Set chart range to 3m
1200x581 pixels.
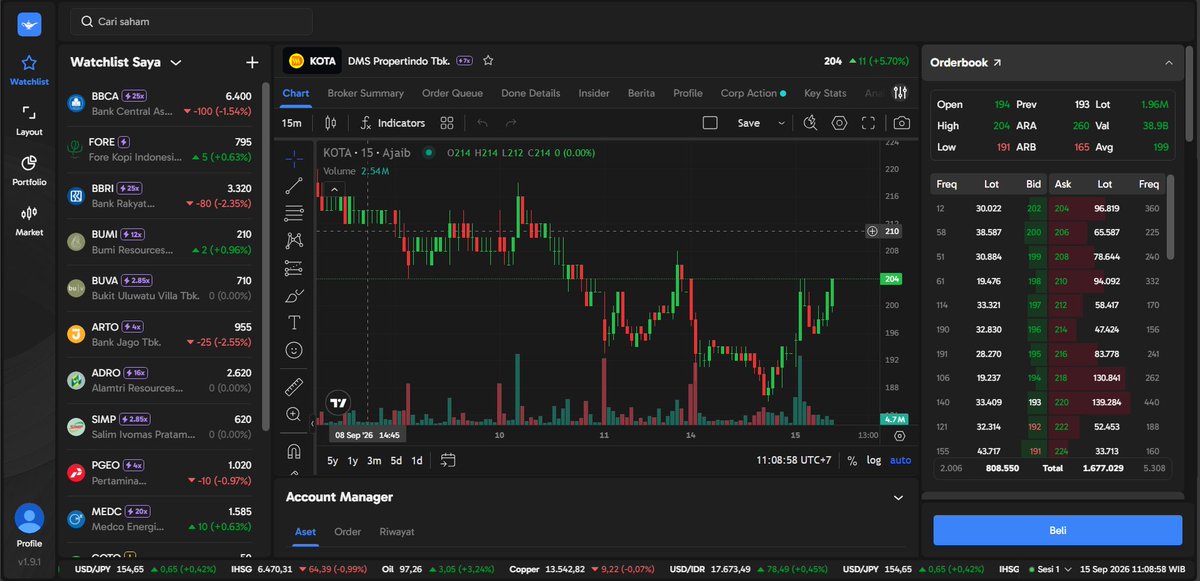pos(374,461)
